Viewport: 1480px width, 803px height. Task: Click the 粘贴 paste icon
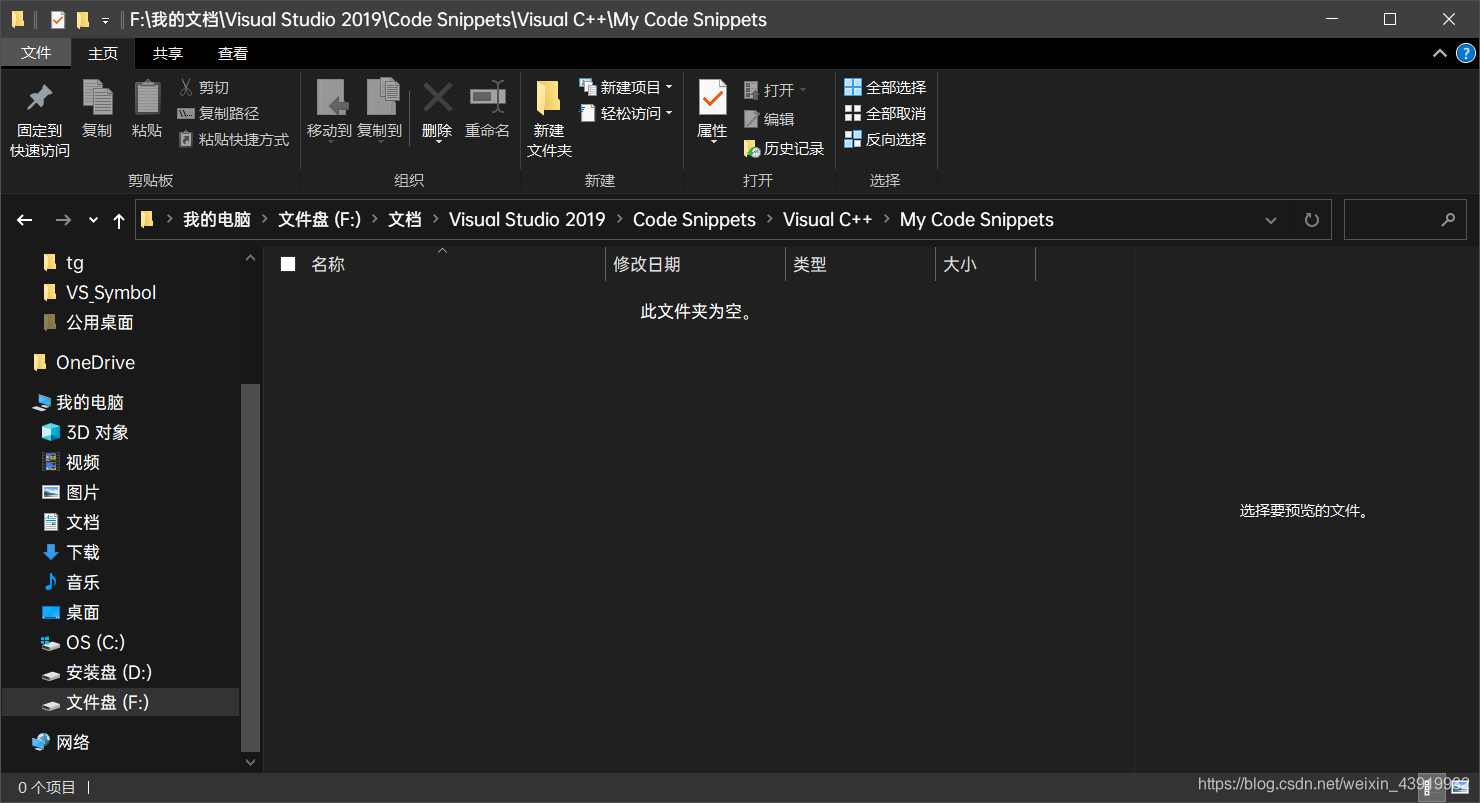click(x=147, y=97)
